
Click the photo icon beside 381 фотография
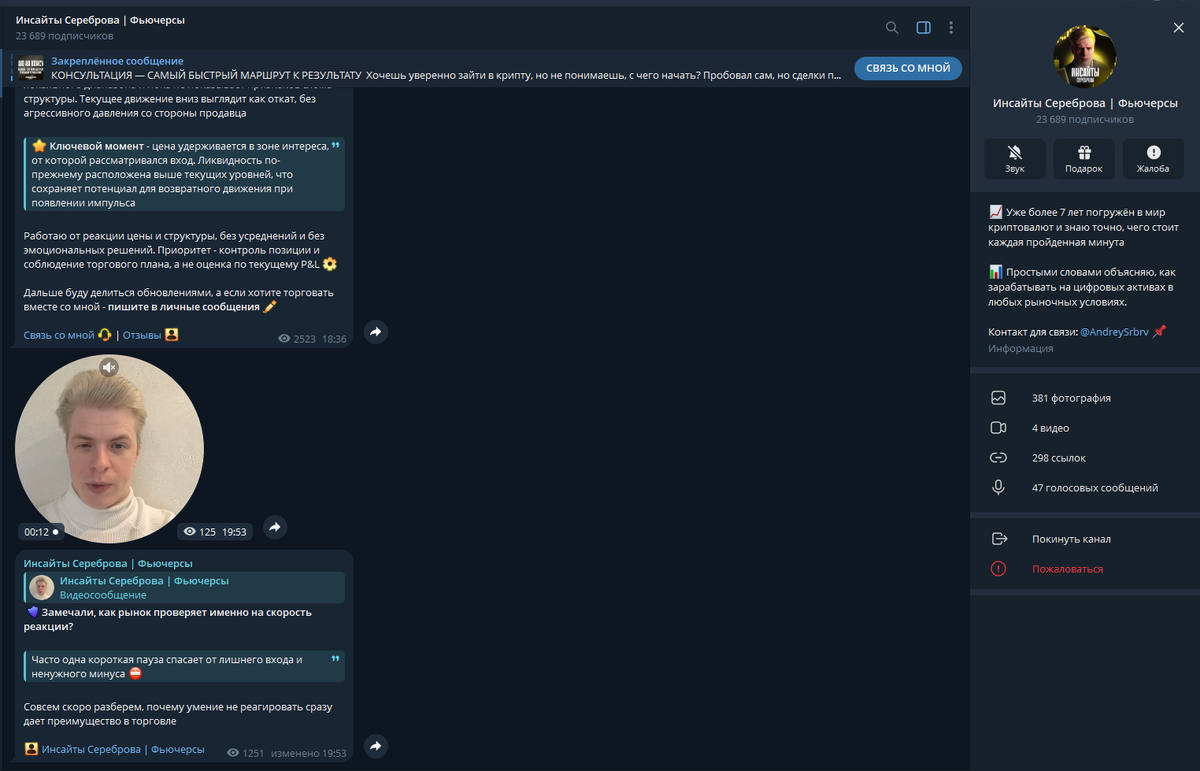(x=998, y=398)
